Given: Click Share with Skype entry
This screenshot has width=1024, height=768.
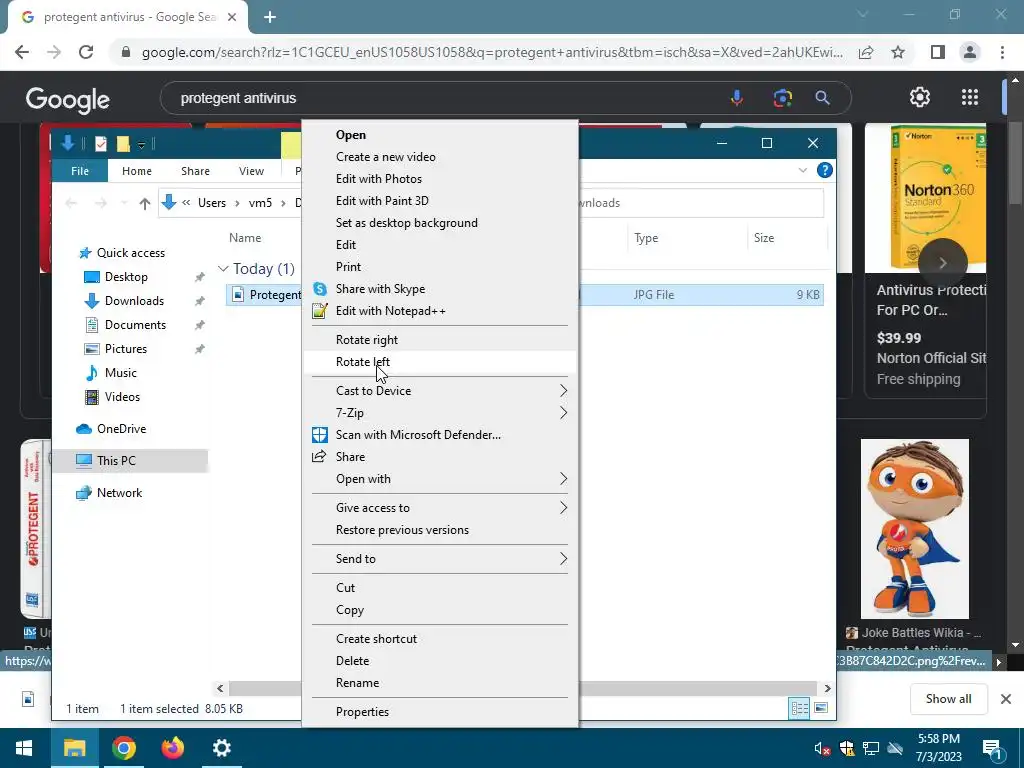Looking at the screenshot, I should tap(440, 289).
